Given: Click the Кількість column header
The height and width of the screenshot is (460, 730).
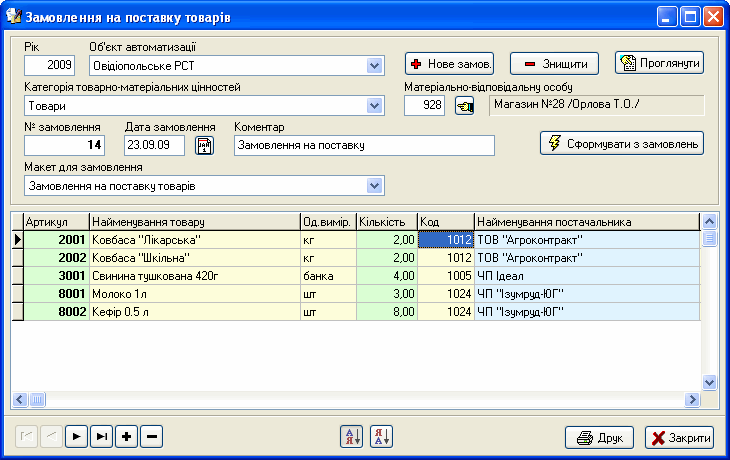Looking at the screenshot, I should 387,222.
